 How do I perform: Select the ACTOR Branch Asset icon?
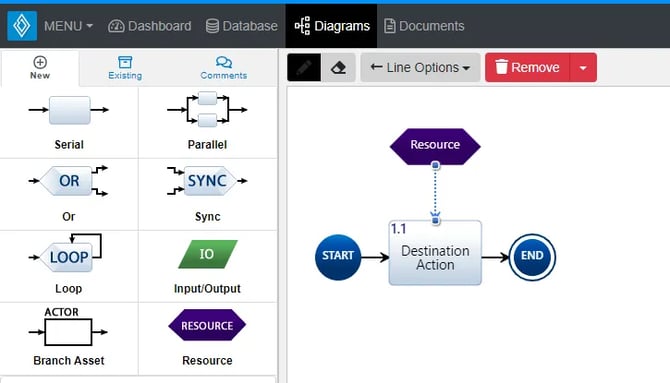[x=68, y=327]
